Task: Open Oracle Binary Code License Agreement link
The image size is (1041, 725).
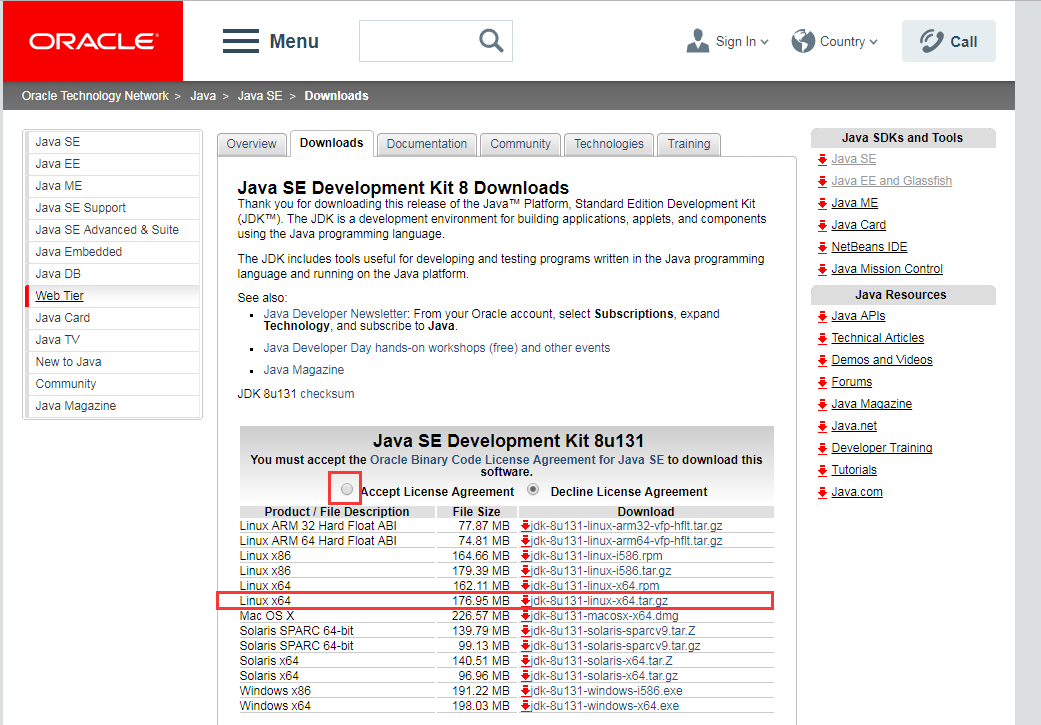Action: tap(517, 459)
